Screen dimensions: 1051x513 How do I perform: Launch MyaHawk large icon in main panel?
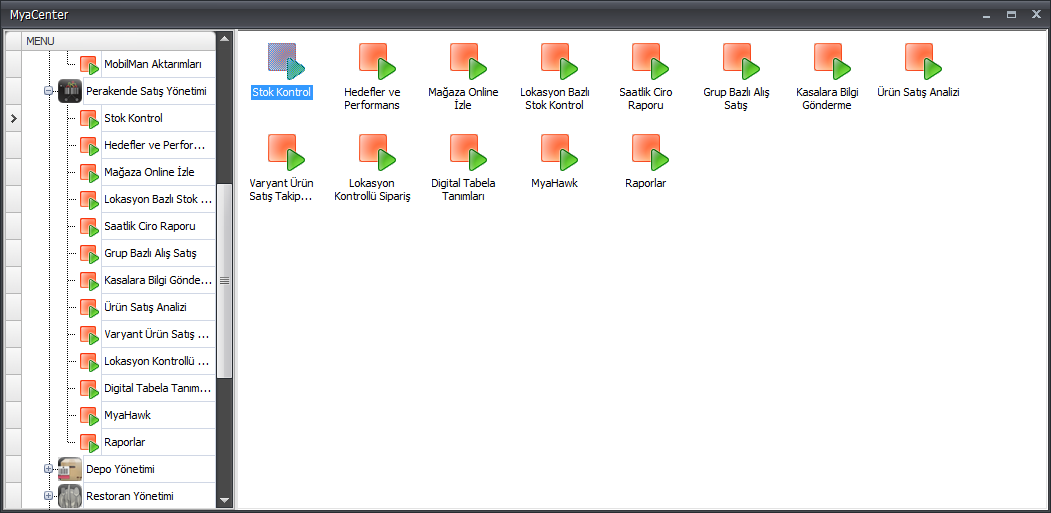560,152
